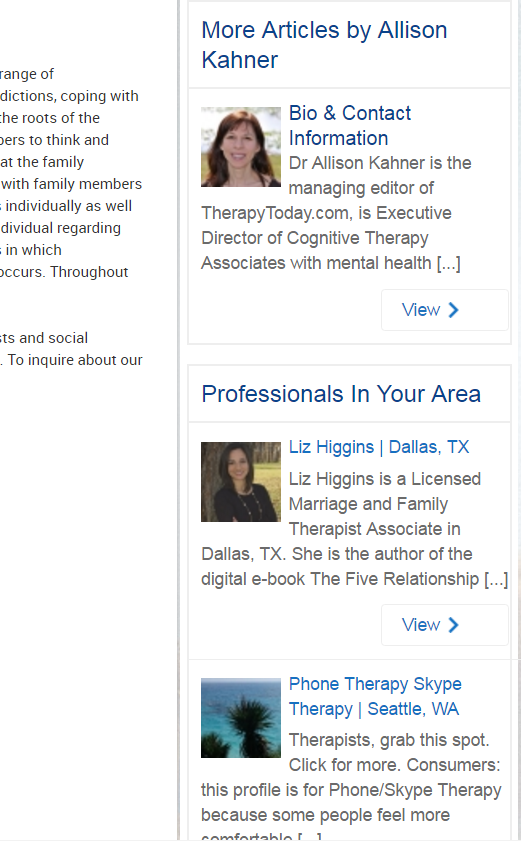Click the chevron arrow in Liz Higgins' View button
Image resolution: width=521 pixels, height=841 pixels.
[x=454, y=625]
